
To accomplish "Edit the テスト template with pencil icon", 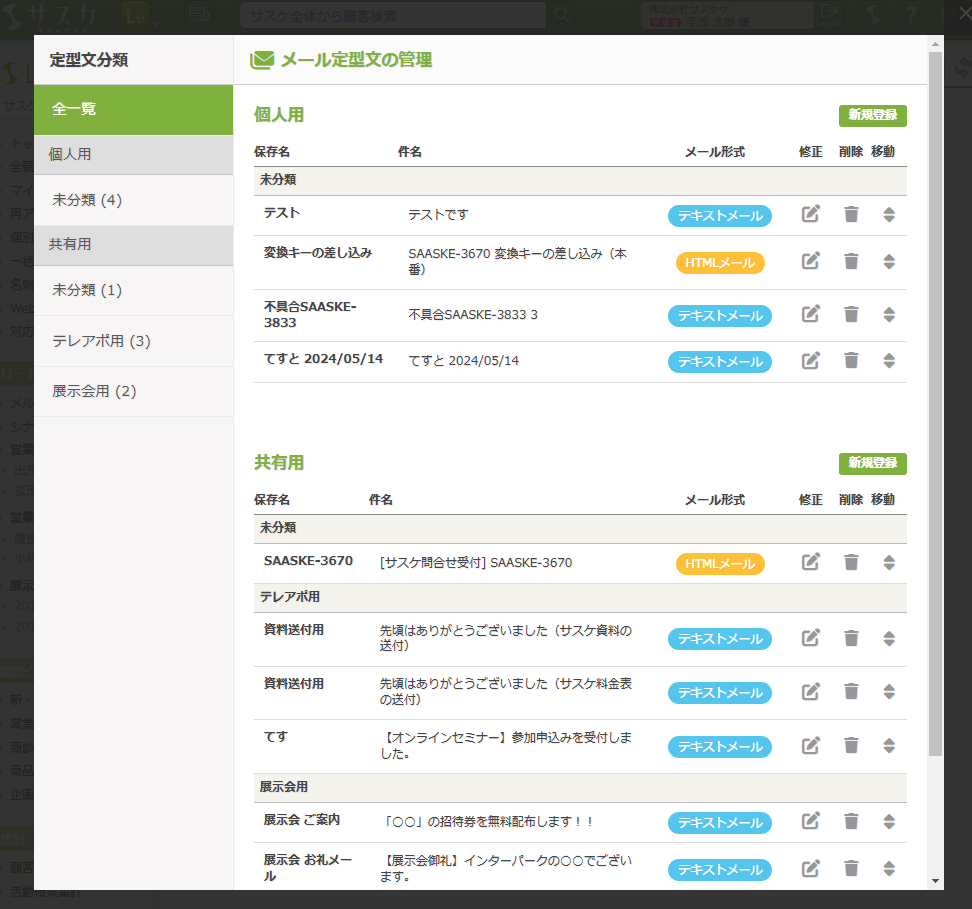I will (811, 214).
